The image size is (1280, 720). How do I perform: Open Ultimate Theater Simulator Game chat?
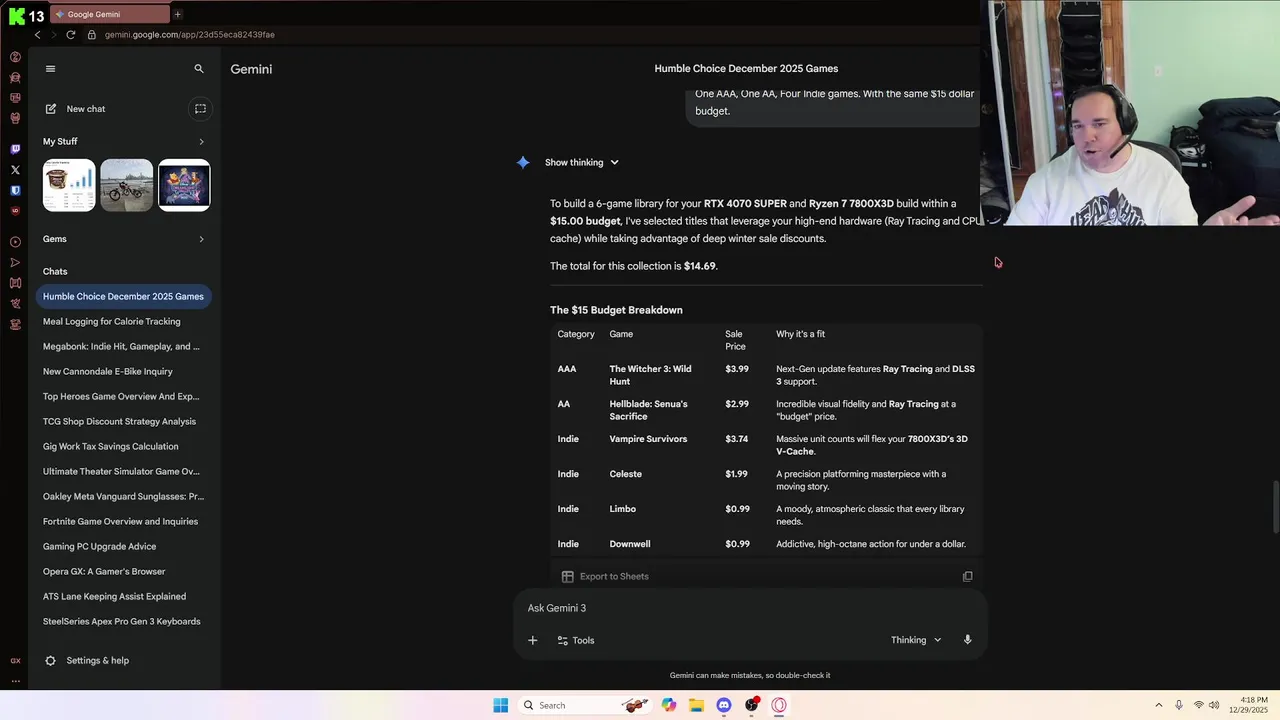click(x=123, y=471)
